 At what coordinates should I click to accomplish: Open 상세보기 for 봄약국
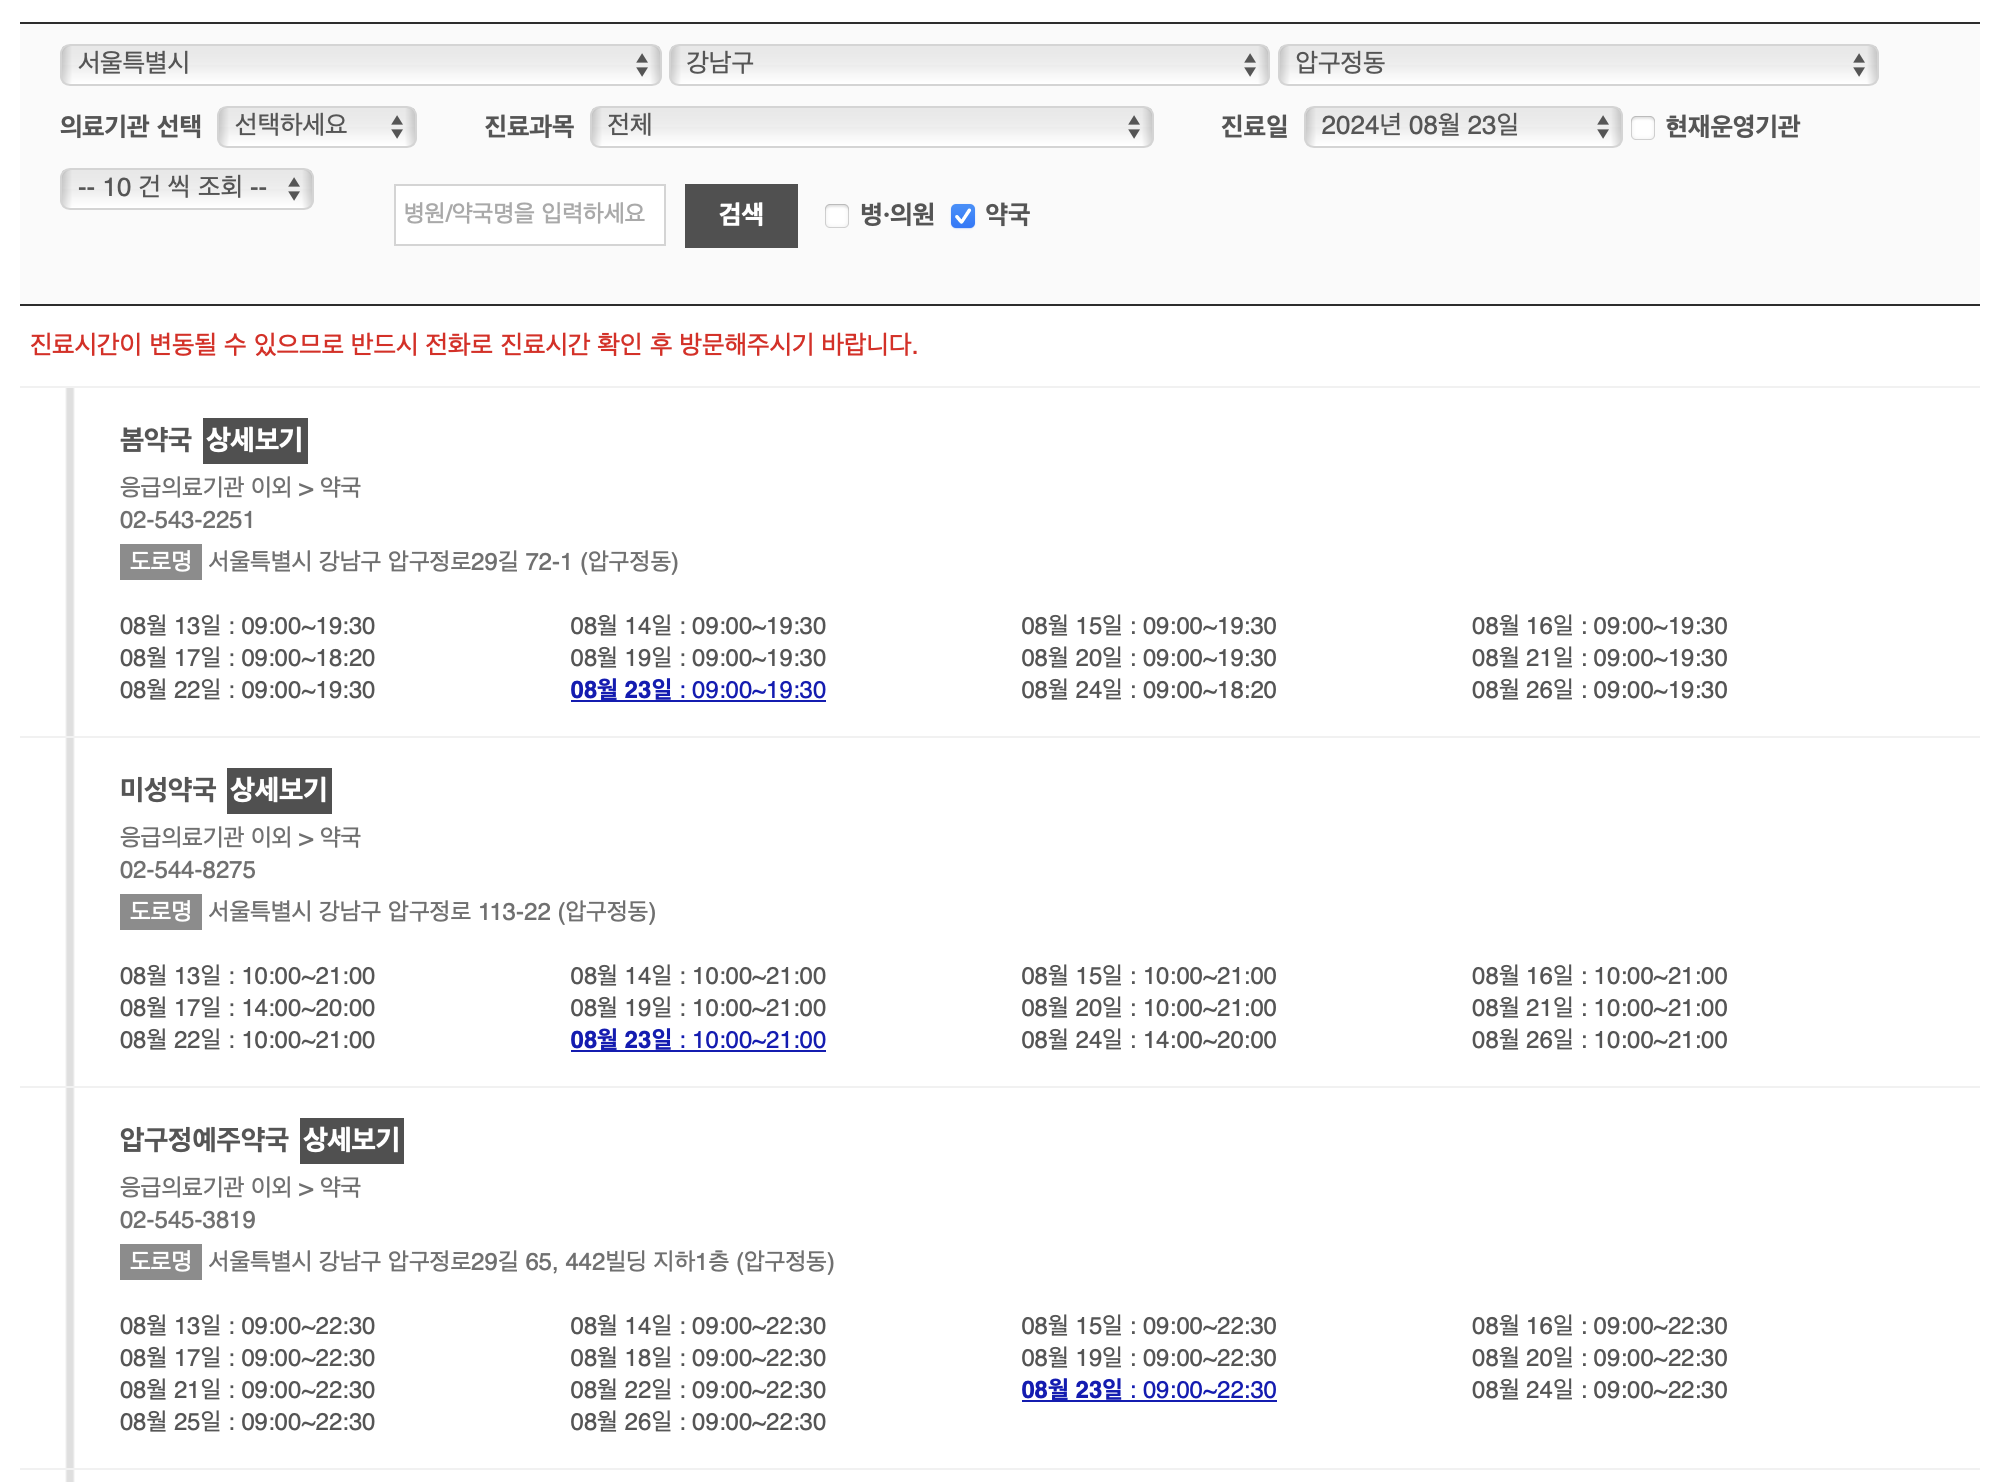pos(255,440)
